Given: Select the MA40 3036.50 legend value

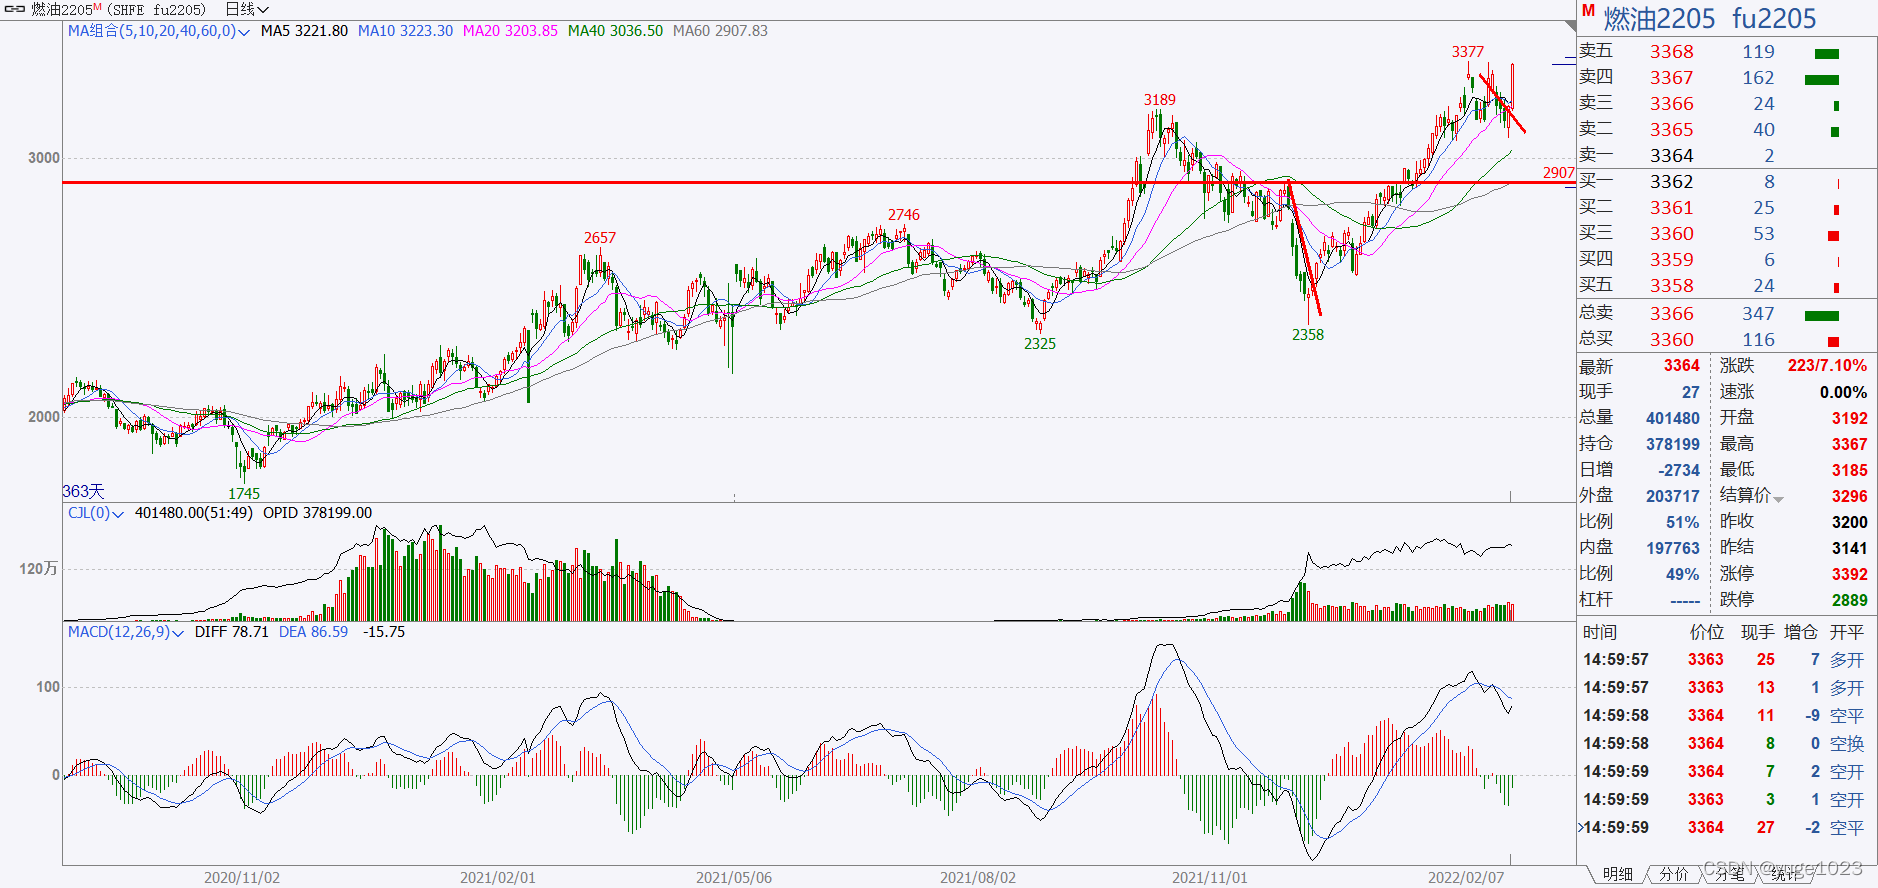Looking at the screenshot, I should click(615, 31).
